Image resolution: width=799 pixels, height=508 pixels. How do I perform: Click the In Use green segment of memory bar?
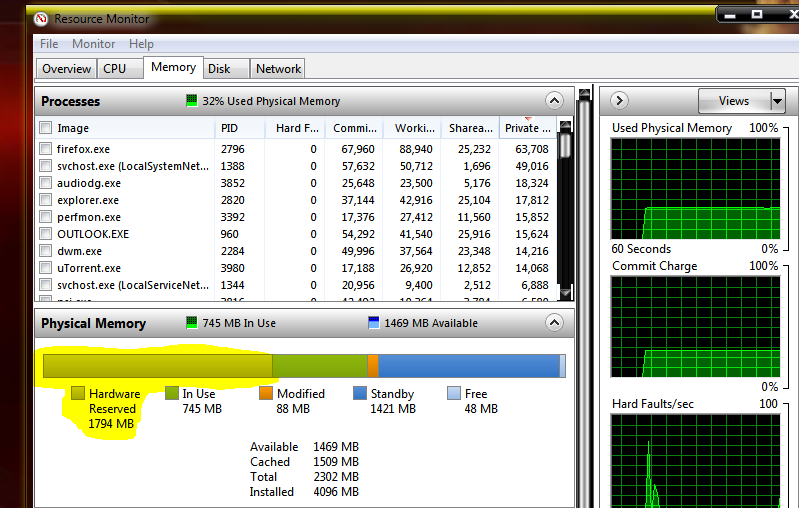[320, 366]
